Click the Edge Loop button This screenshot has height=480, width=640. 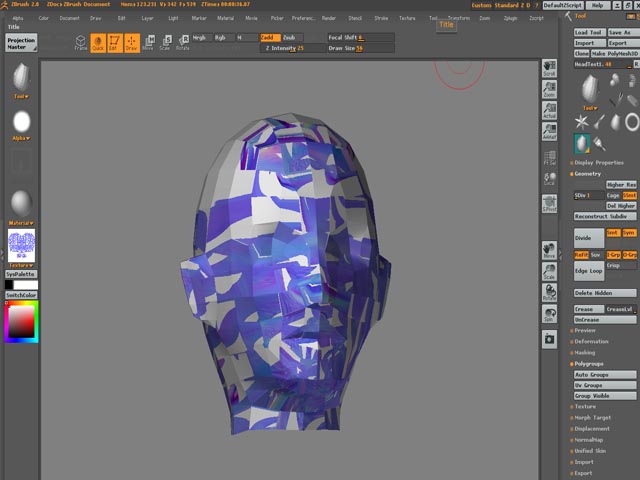[x=589, y=271]
